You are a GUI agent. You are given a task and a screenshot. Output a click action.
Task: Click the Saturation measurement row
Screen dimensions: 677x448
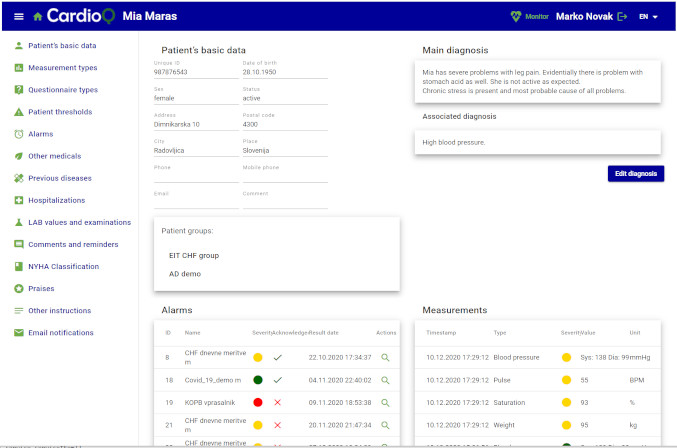click(538, 403)
